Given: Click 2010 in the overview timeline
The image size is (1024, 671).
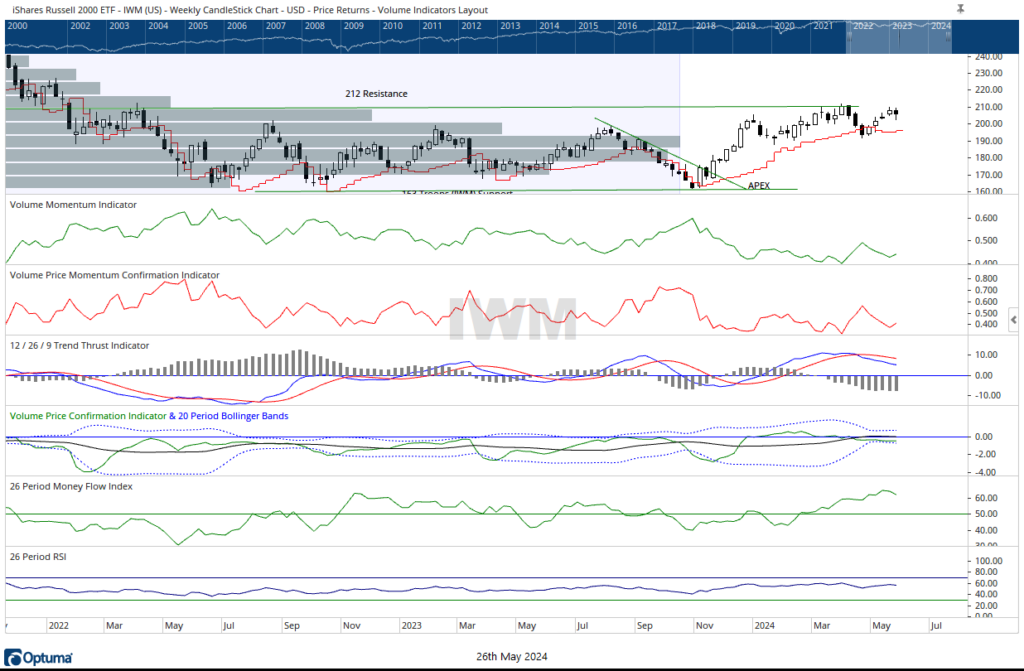Looking at the screenshot, I should pyautogui.click(x=393, y=25).
